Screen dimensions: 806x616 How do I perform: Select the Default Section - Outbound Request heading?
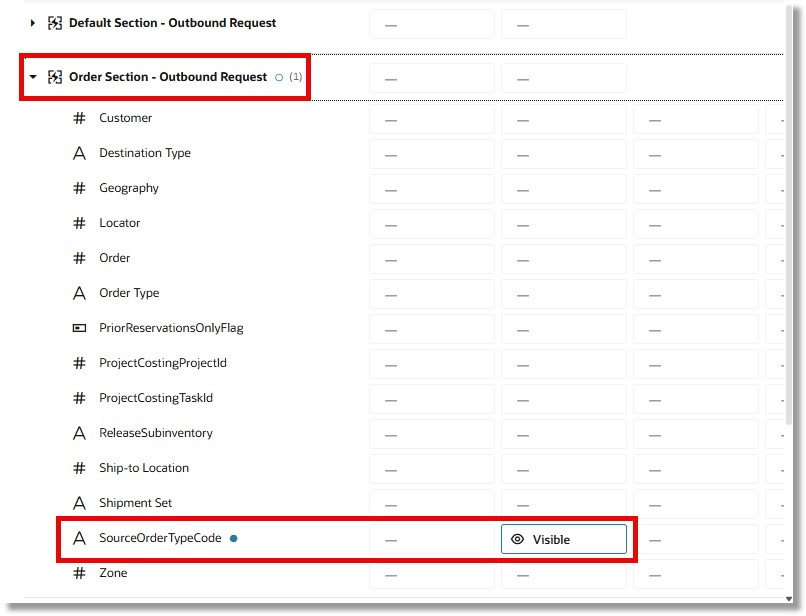pos(175,23)
